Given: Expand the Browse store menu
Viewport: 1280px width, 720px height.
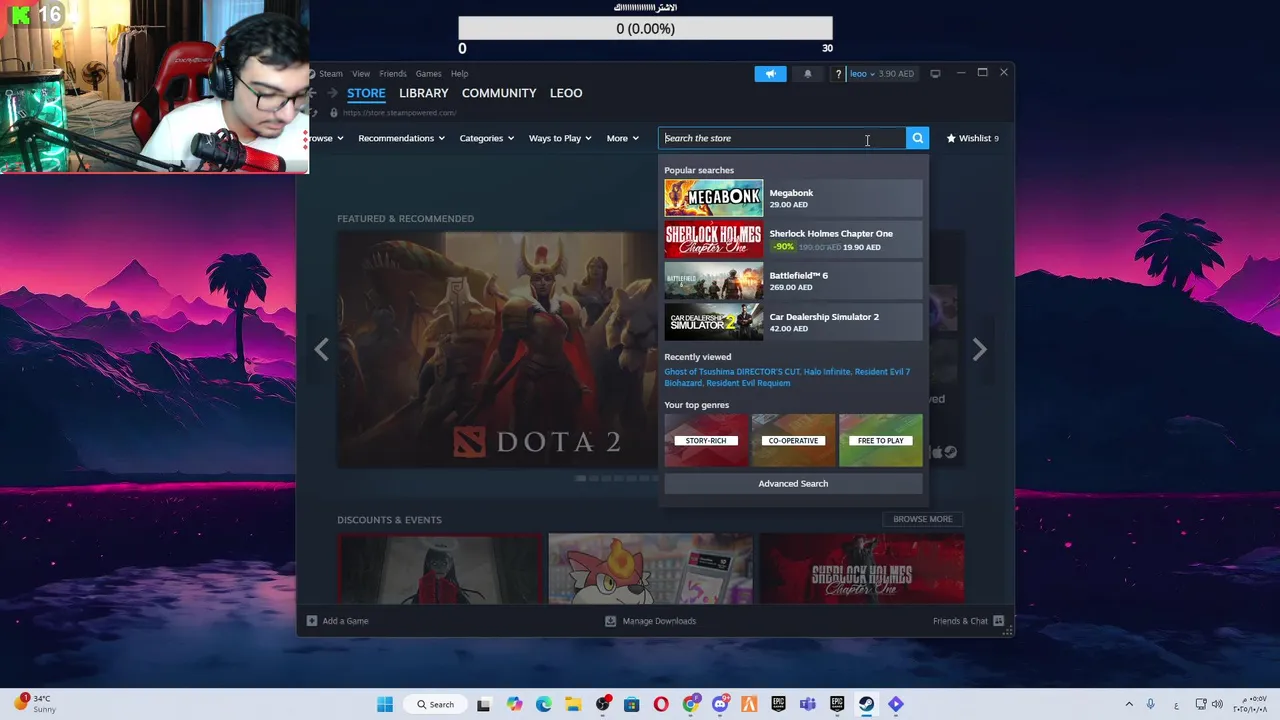Looking at the screenshot, I should (326, 138).
